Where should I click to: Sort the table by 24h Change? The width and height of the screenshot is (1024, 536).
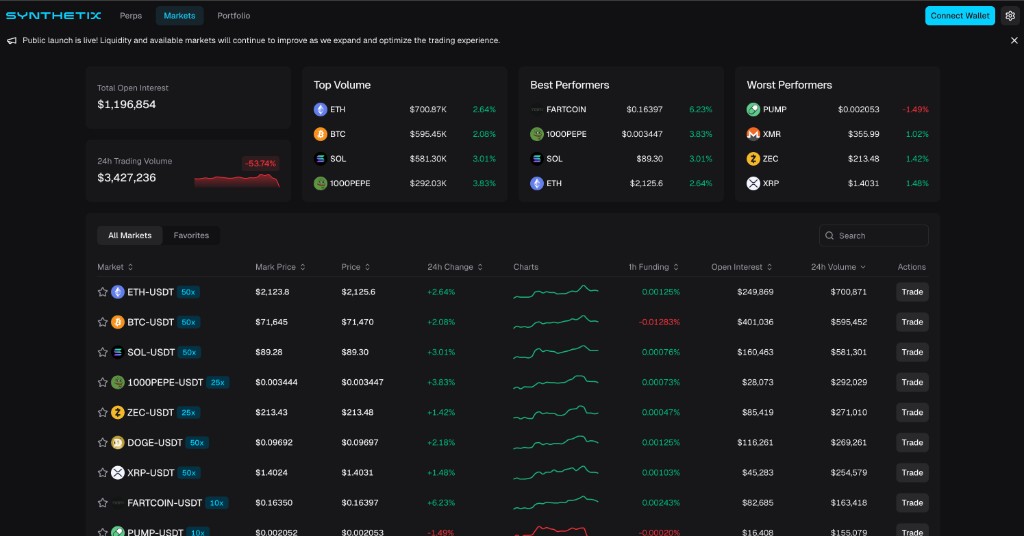[x=455, y=267]
